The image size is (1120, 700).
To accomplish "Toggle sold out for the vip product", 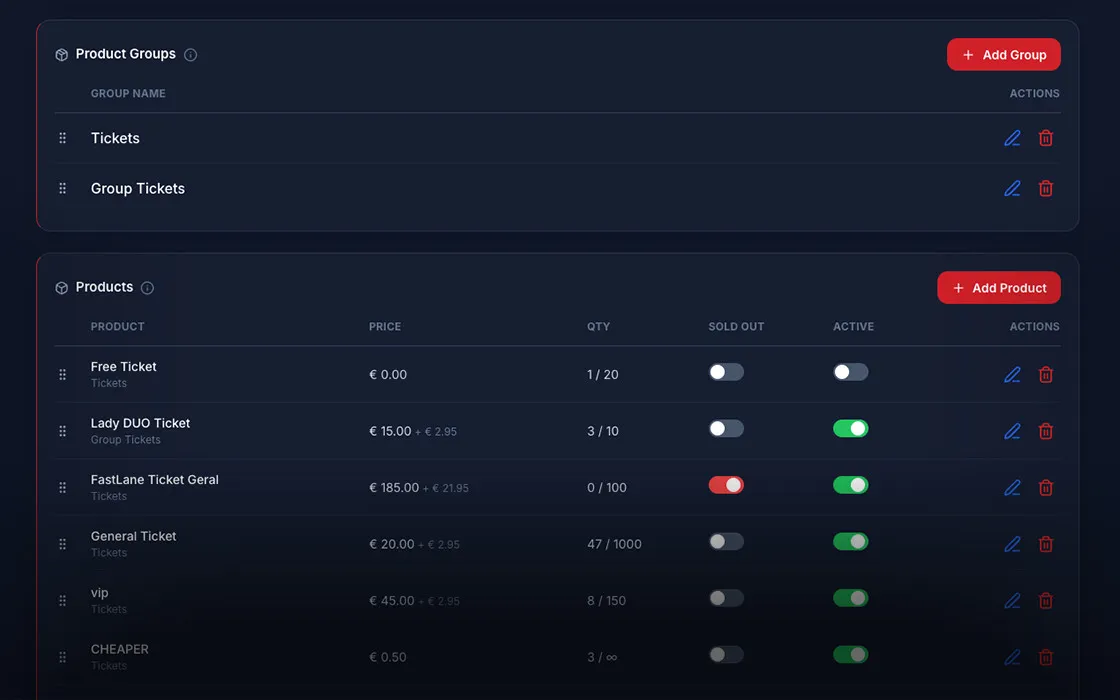I will point(726,598).
